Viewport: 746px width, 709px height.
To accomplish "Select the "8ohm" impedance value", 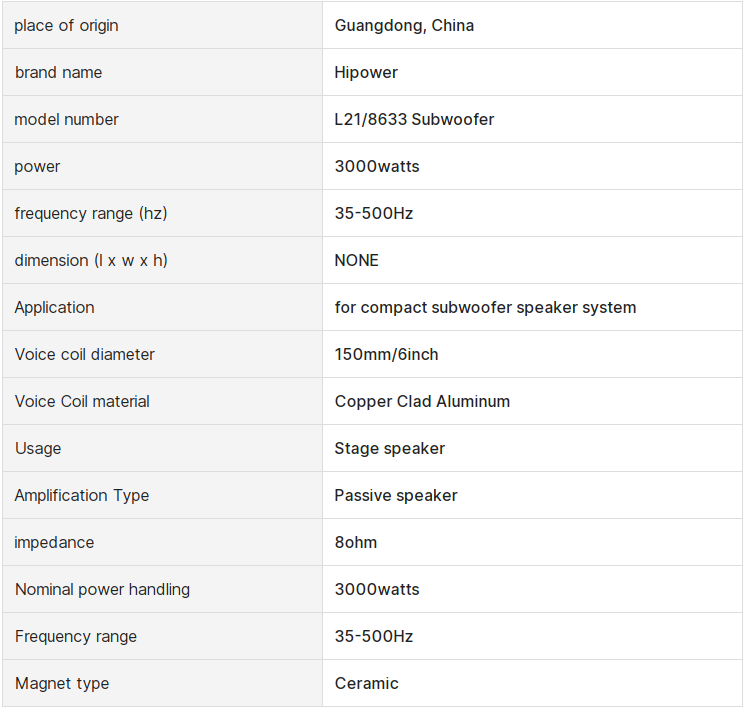I will pos(356,543).
